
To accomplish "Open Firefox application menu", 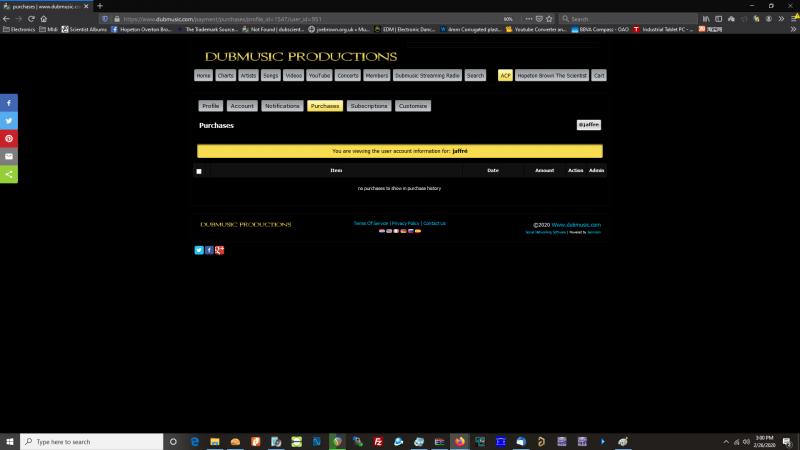I will [x=794, y=19].
